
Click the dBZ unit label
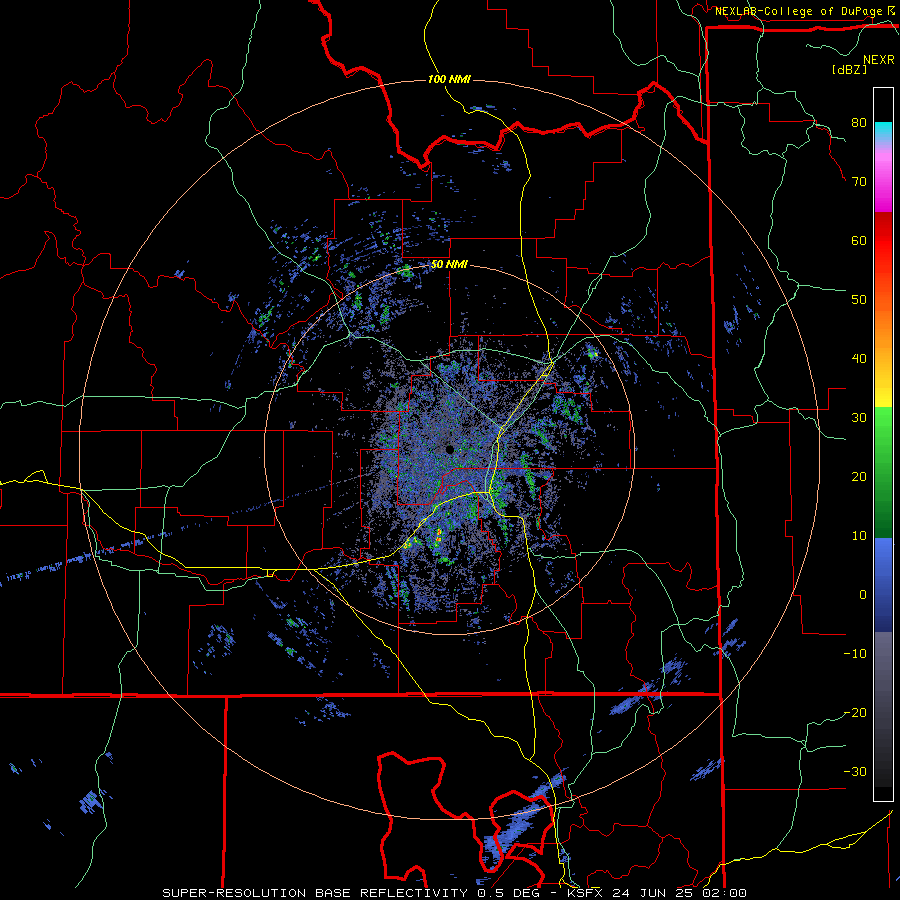pos(849,69)
